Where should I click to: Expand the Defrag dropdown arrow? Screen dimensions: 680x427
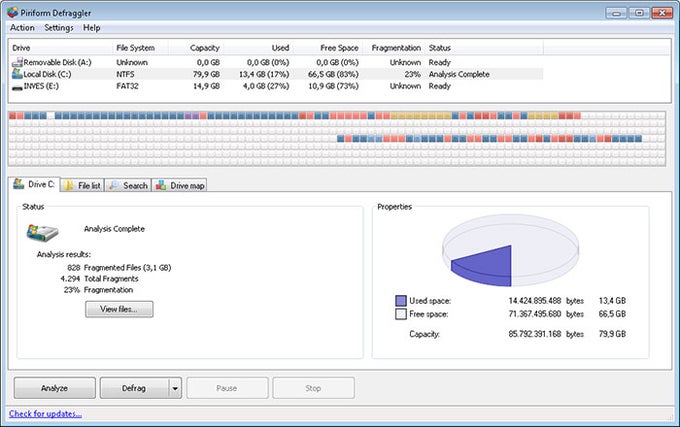pos(175,388)
